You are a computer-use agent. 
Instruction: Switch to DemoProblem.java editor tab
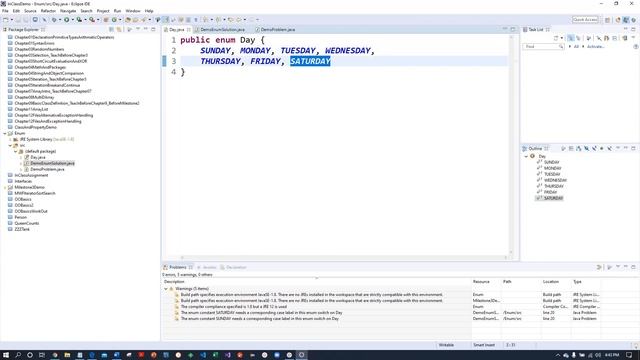coord(278,30)
